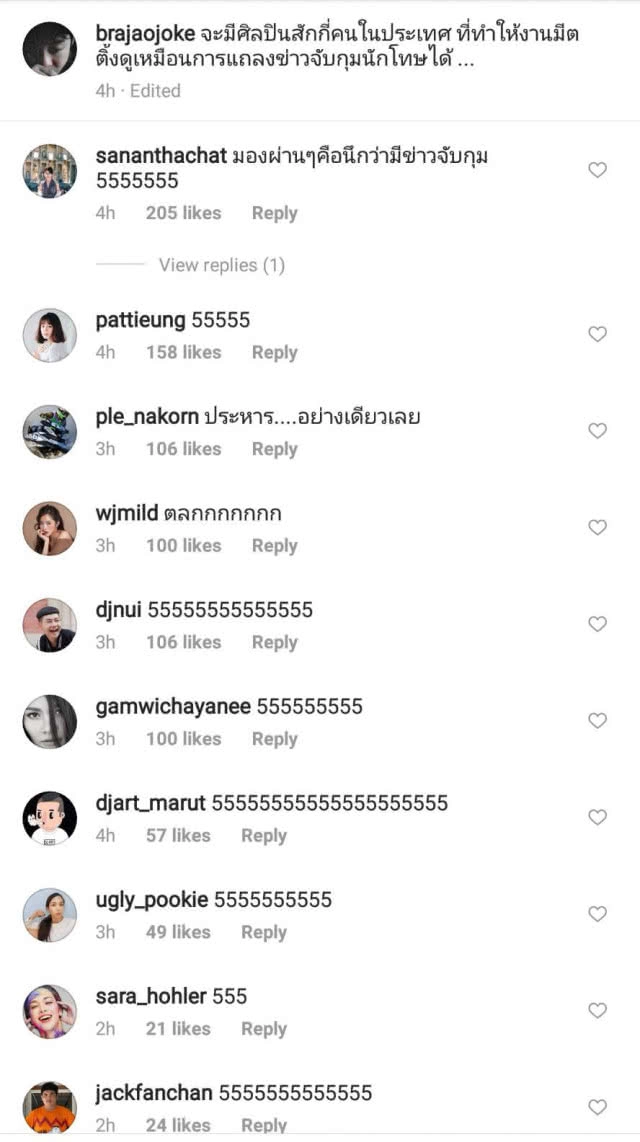Like wjmild's comment with the heart icon
The image size is (640, 1142).
[598, 527]
